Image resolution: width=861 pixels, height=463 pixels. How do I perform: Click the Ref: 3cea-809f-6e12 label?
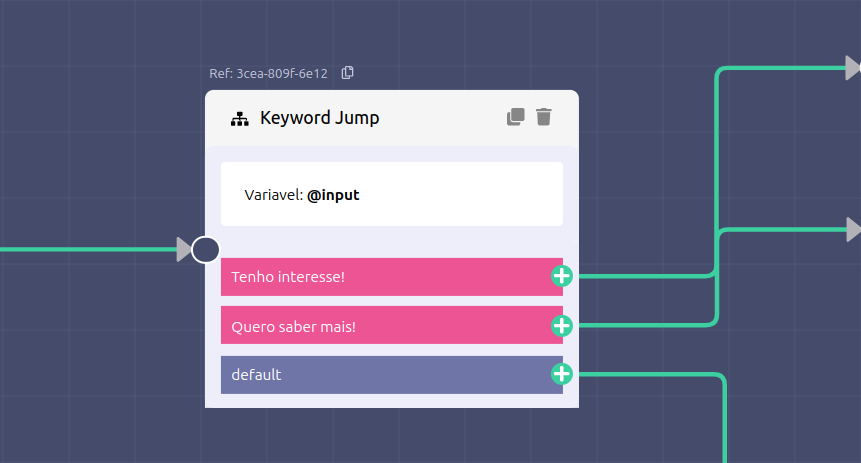268,74
